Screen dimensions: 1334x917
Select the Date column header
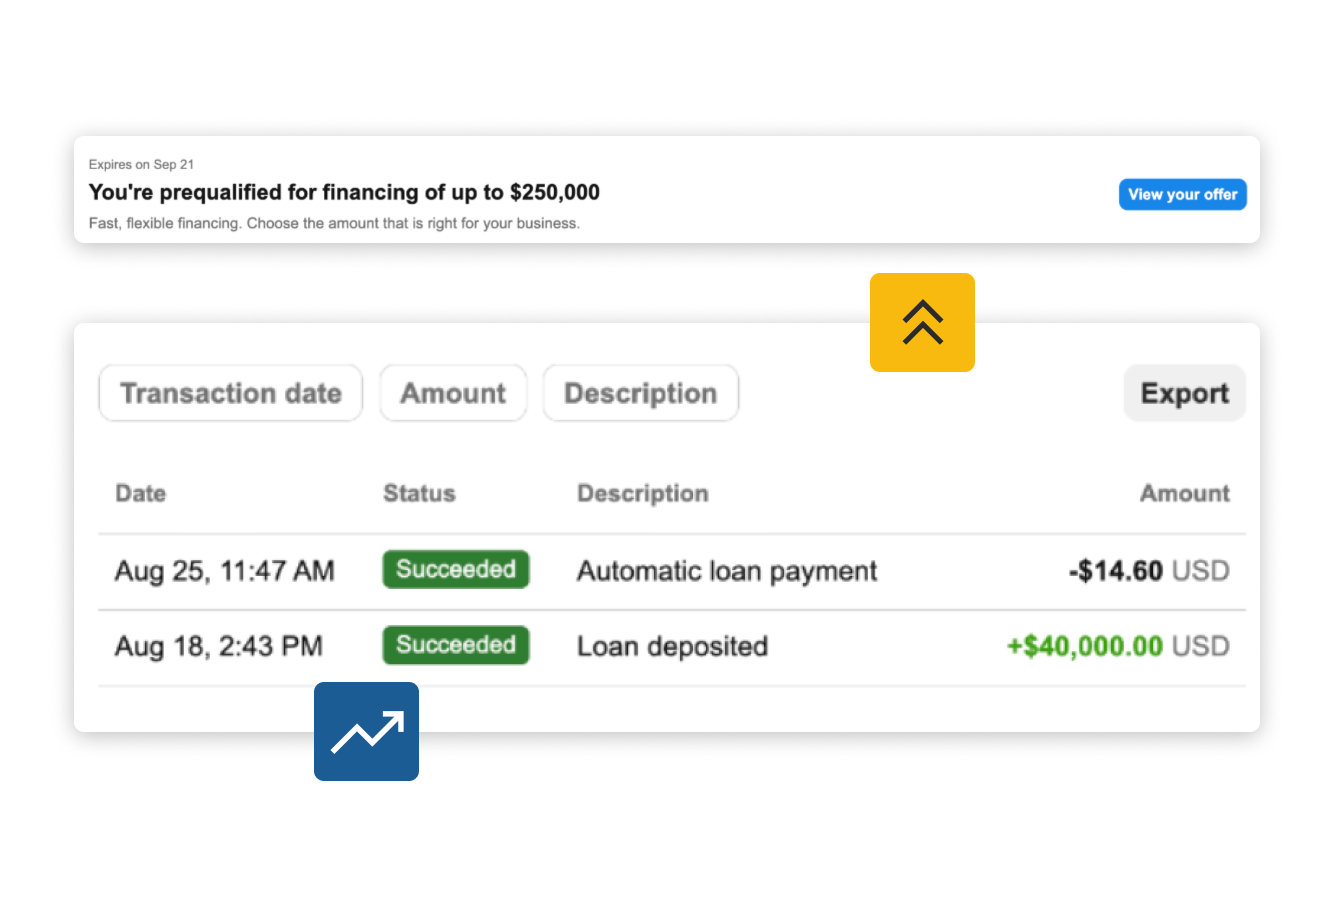pos(141,493)
